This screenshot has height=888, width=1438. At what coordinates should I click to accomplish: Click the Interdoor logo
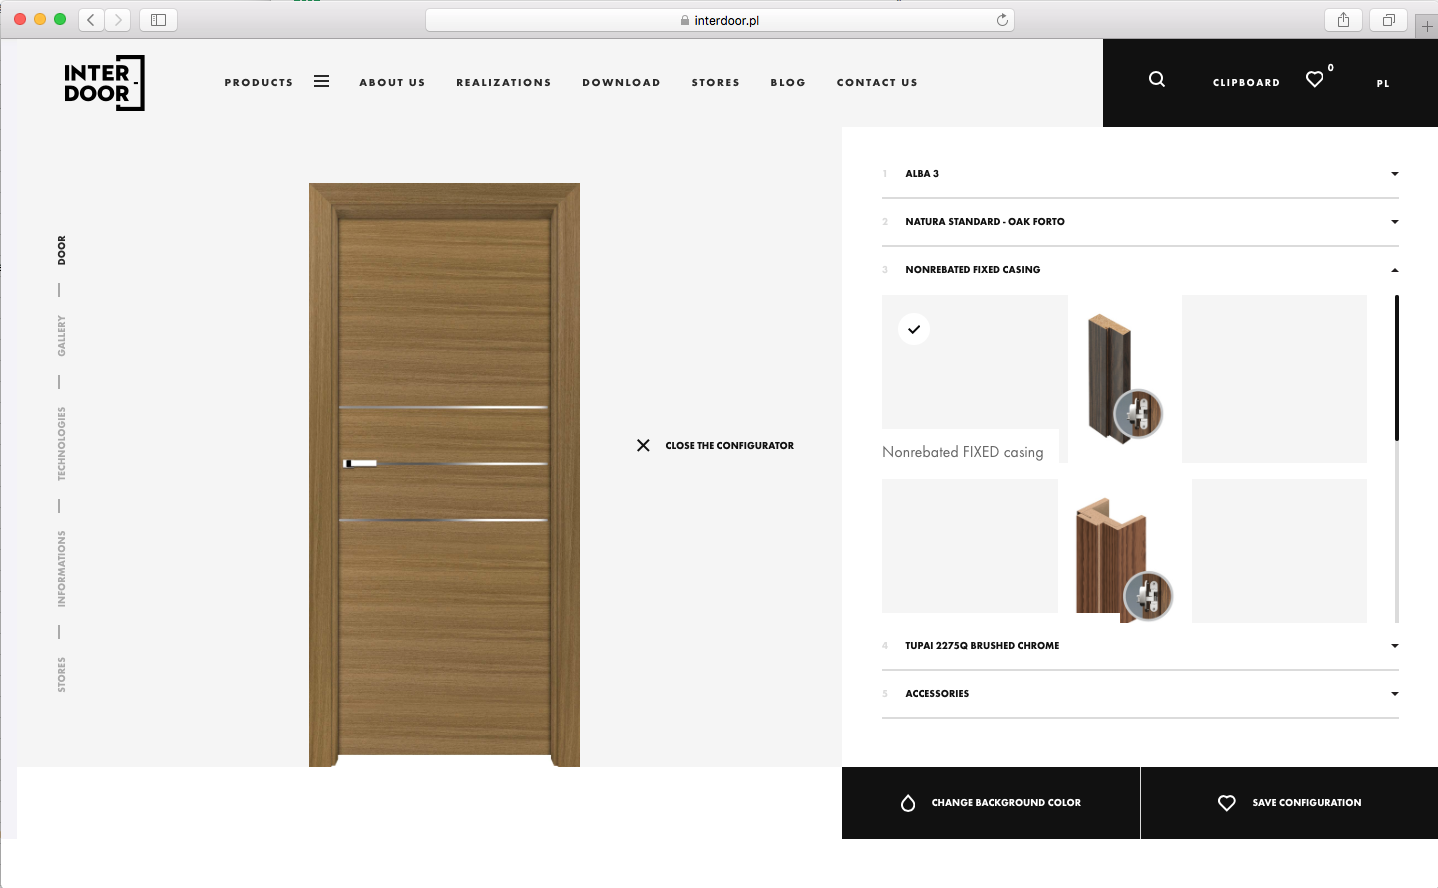click(104, 83)
